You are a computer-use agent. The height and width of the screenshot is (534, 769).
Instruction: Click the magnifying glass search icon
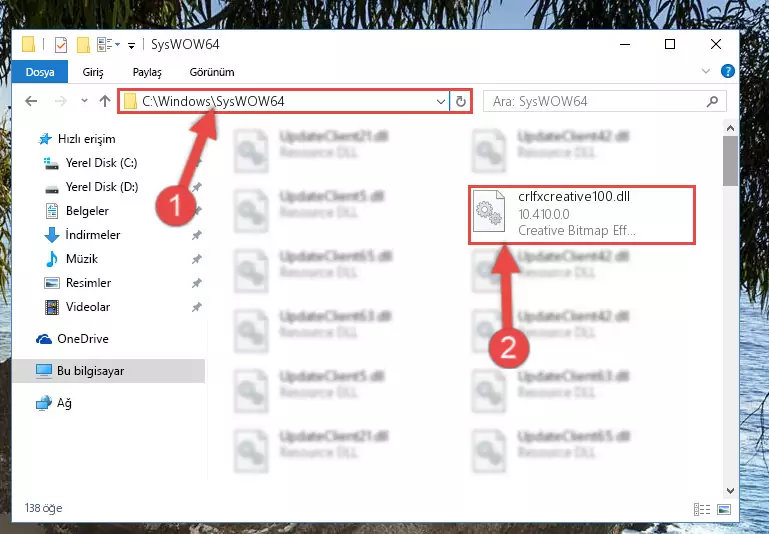tap(712, 102)
